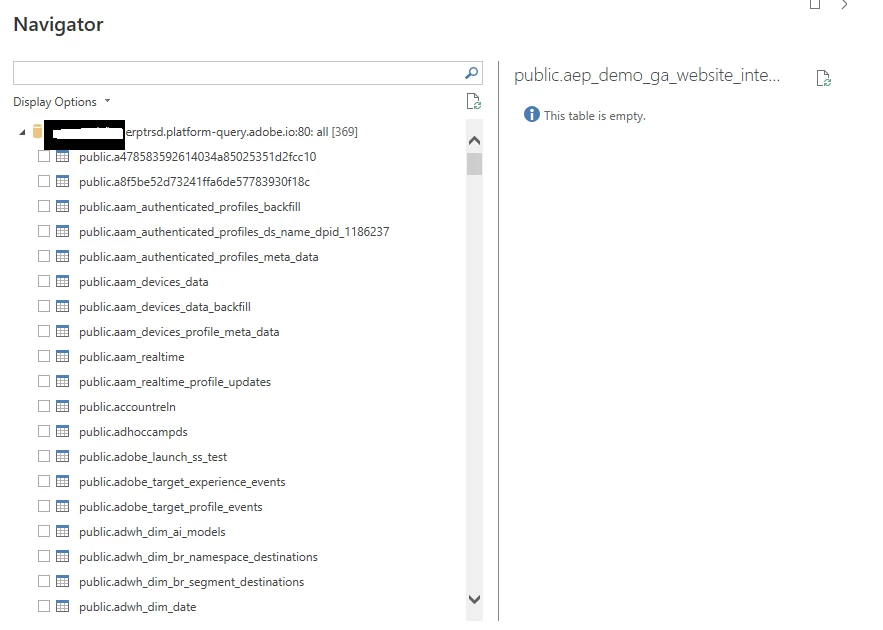Click table icon beside public.adobe_target_profile_events
883x630 pixels.
[63, 507]
